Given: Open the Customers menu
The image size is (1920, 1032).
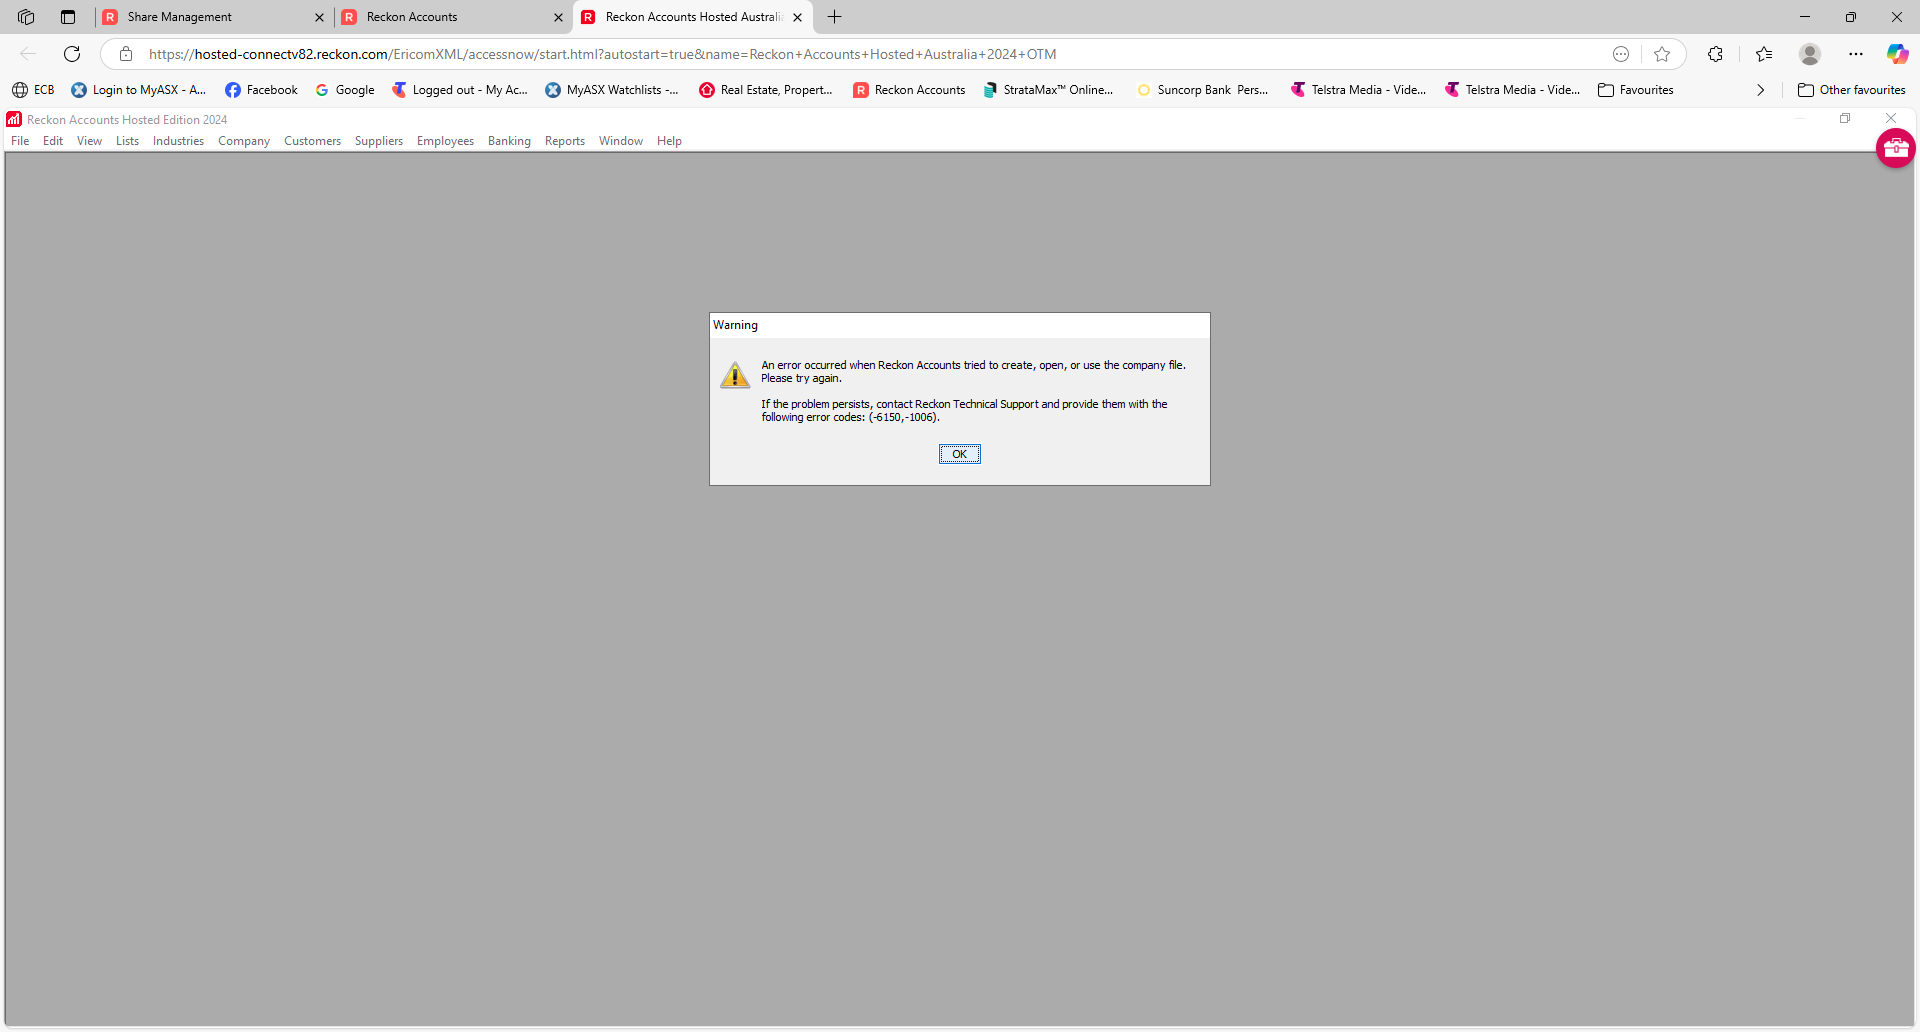Looking at the screenshot, I should [312, 141].
